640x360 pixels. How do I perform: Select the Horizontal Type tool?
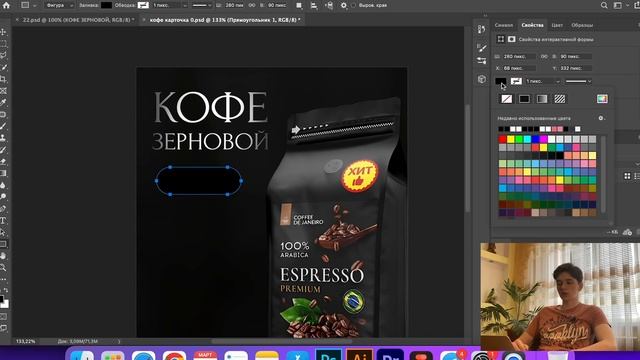click(3, 220)
